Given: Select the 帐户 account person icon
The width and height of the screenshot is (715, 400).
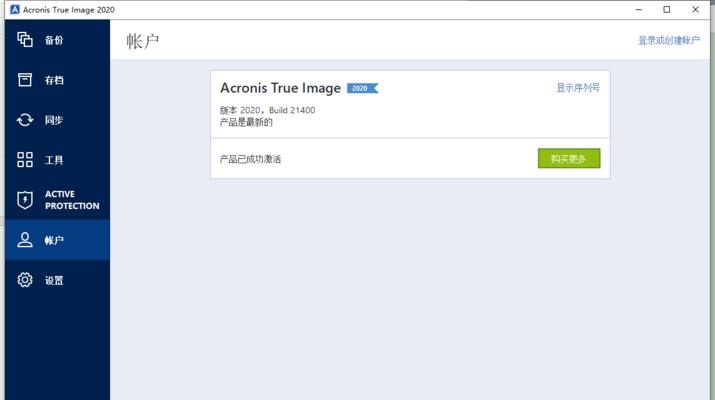Looking at the screenshot, I should click(x=25, y=240).
